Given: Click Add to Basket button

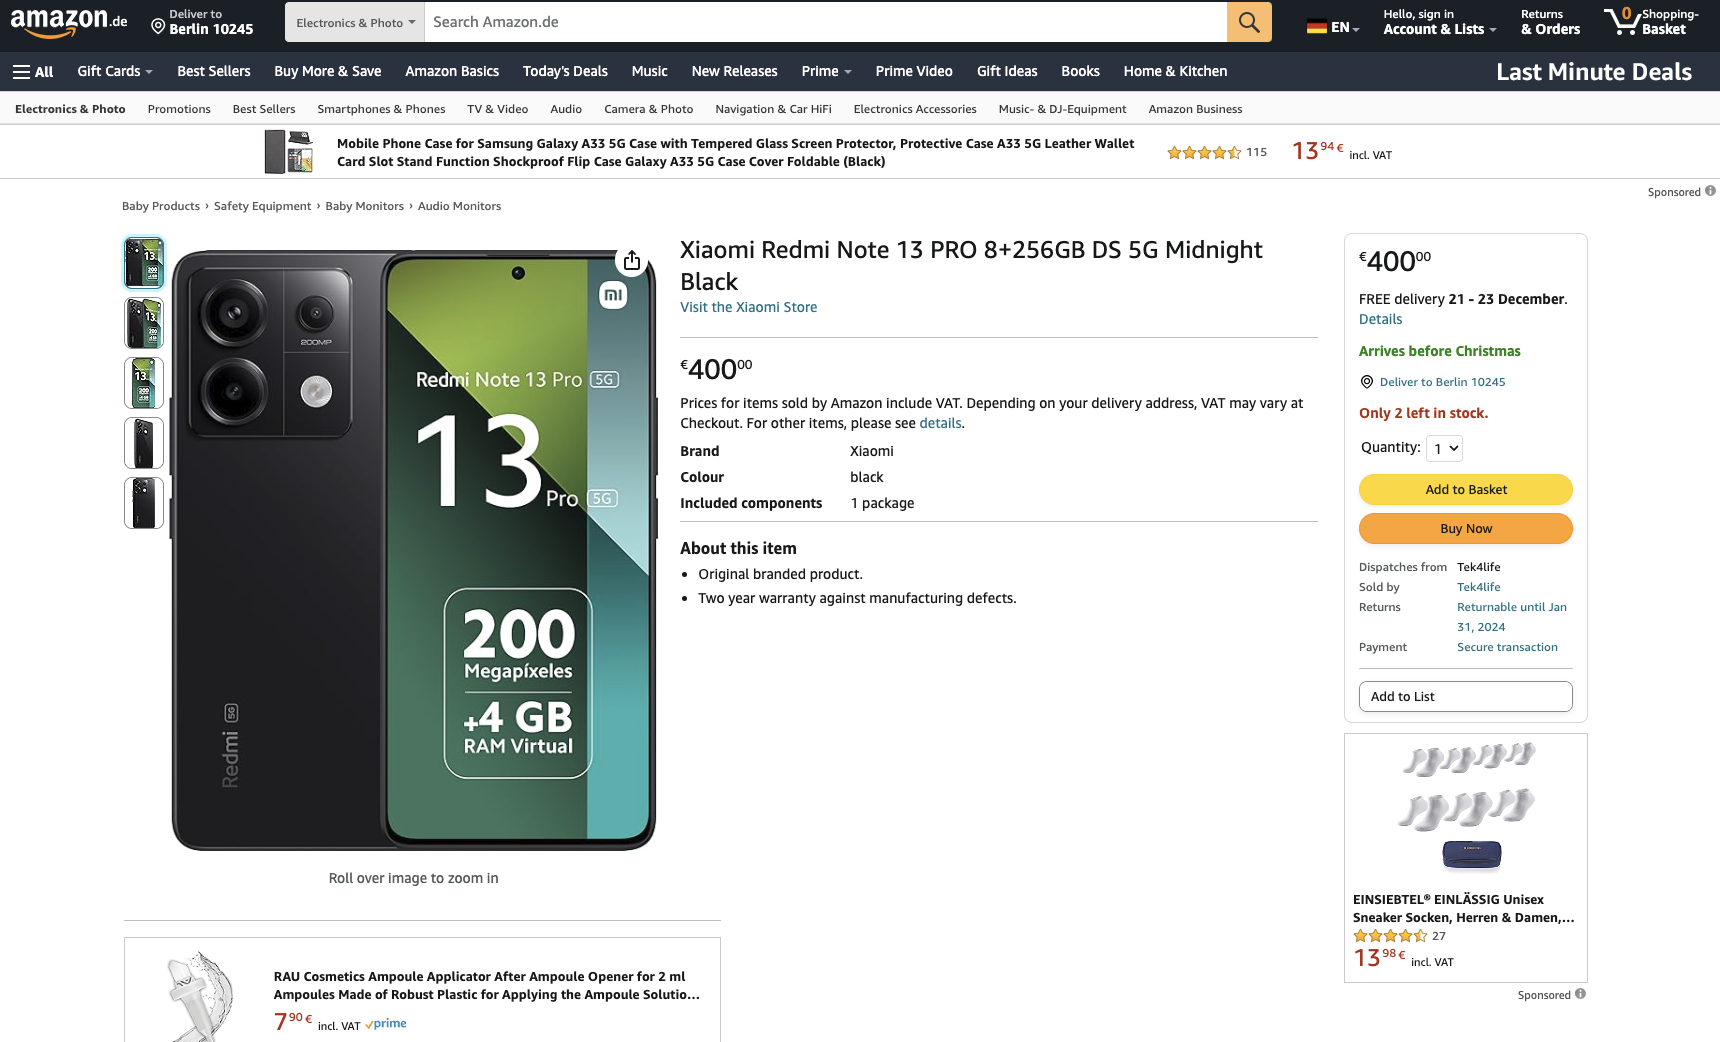Looking at the screenshot, I should click(x=1465, y=489).
